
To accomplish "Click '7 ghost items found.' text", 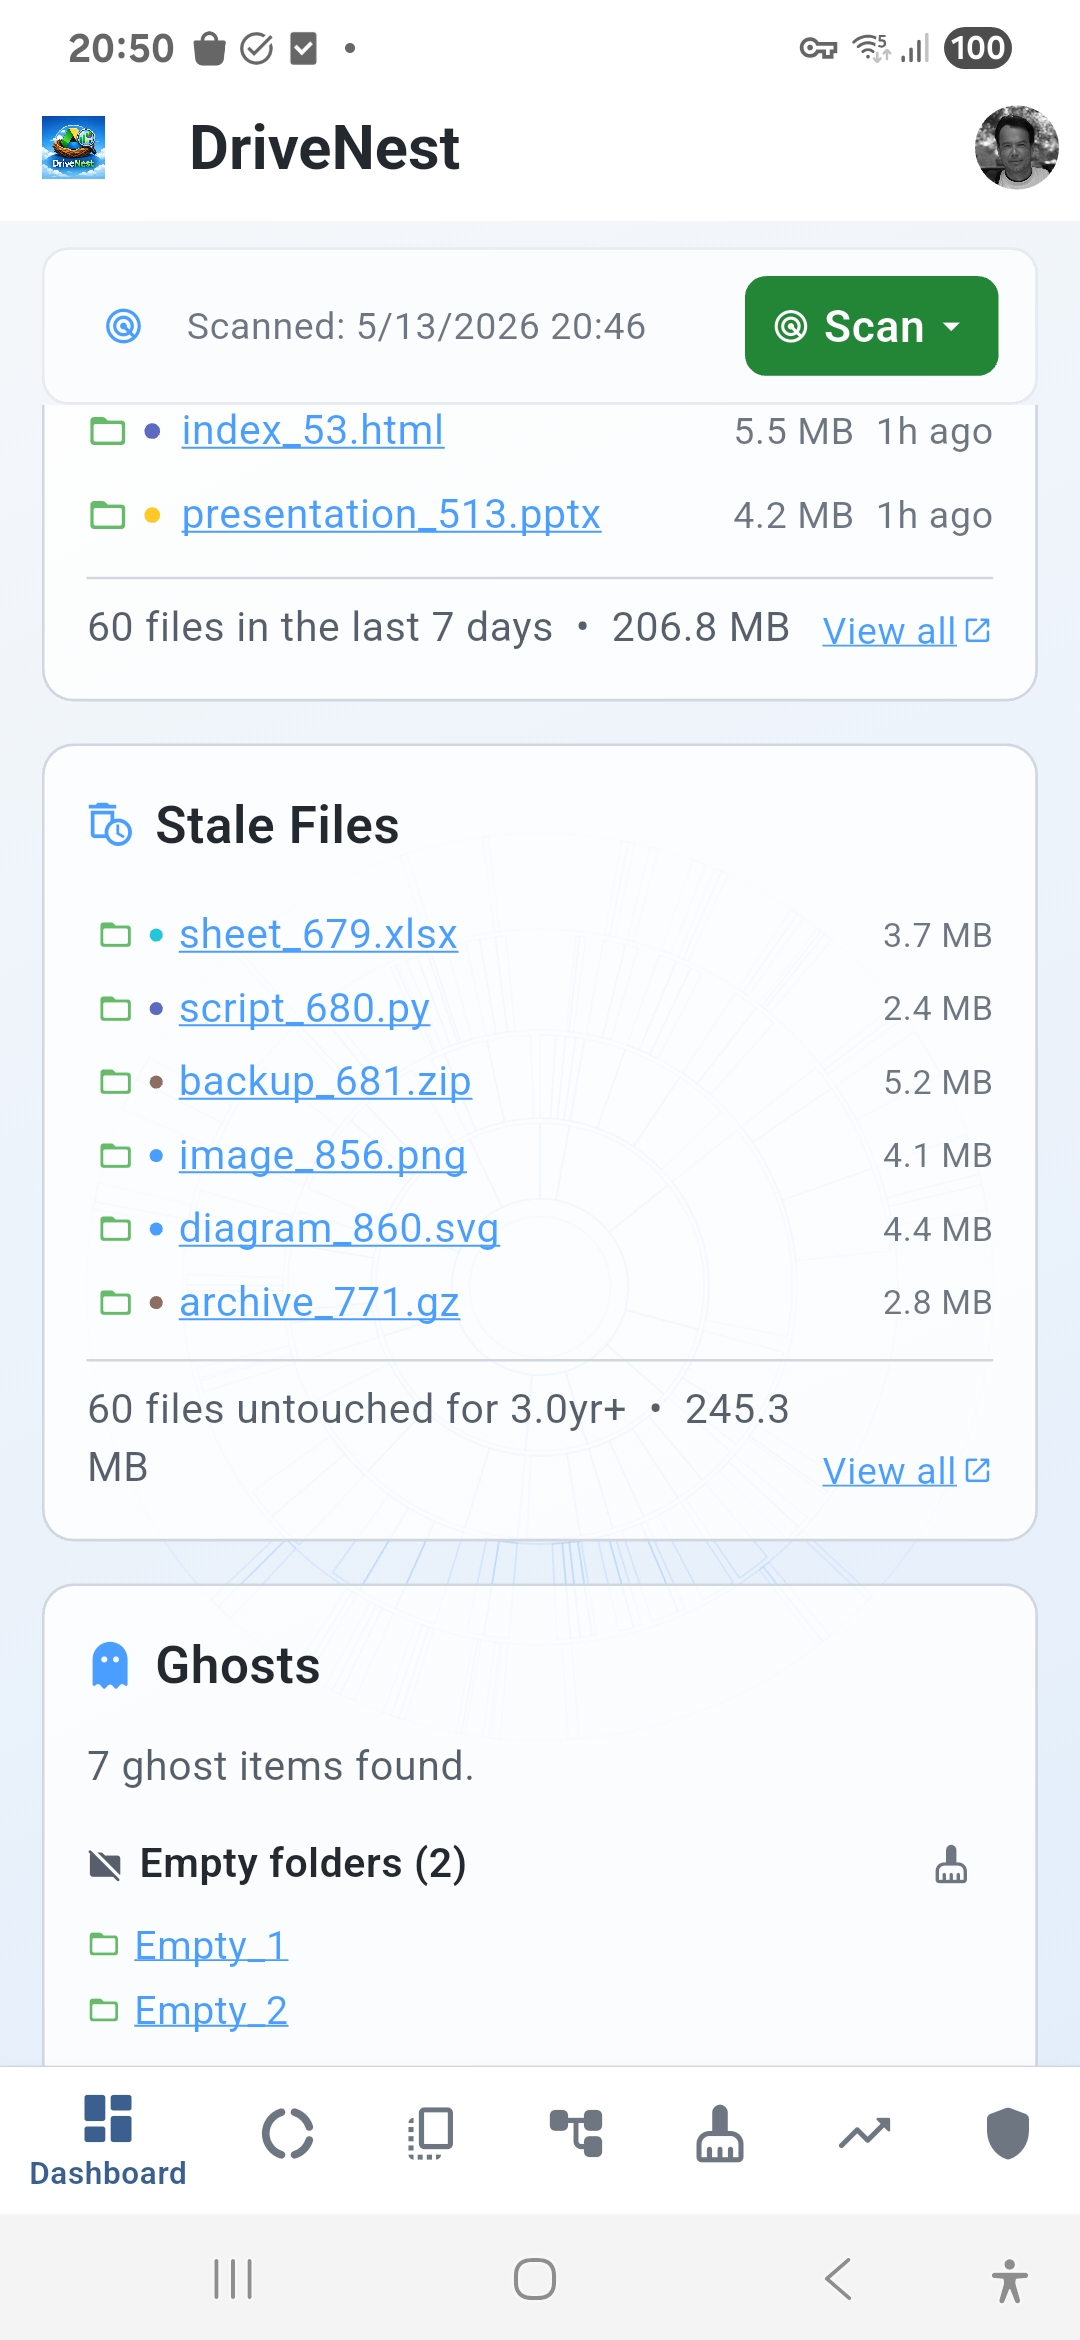I will [281, 1766].
